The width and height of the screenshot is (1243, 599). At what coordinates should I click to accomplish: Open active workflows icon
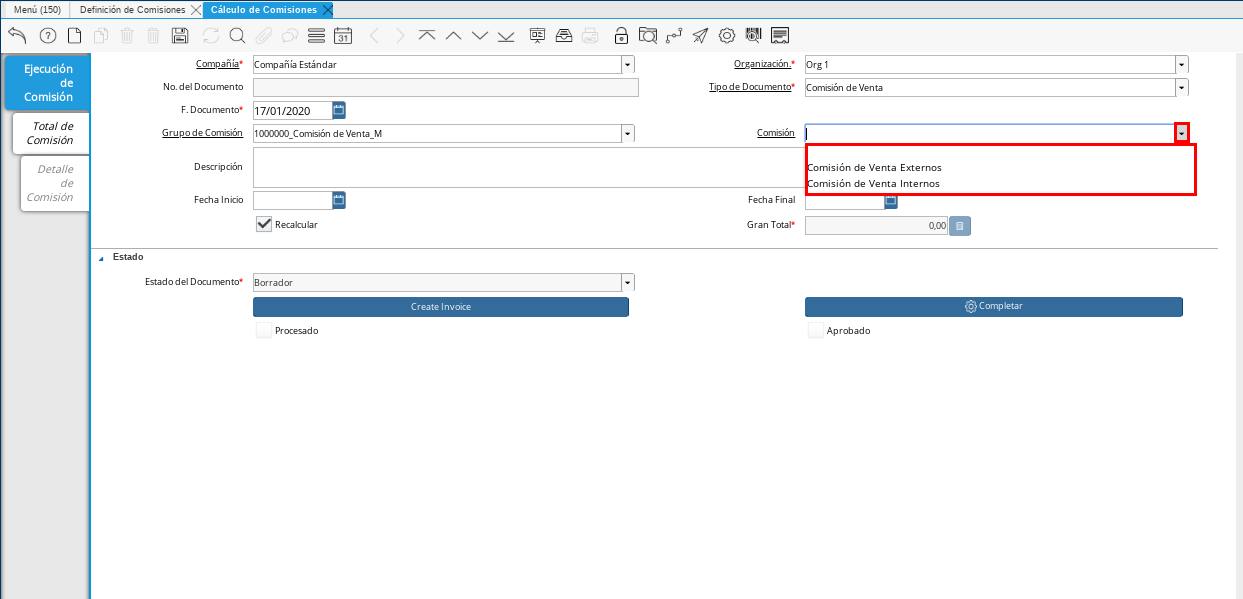674,36
